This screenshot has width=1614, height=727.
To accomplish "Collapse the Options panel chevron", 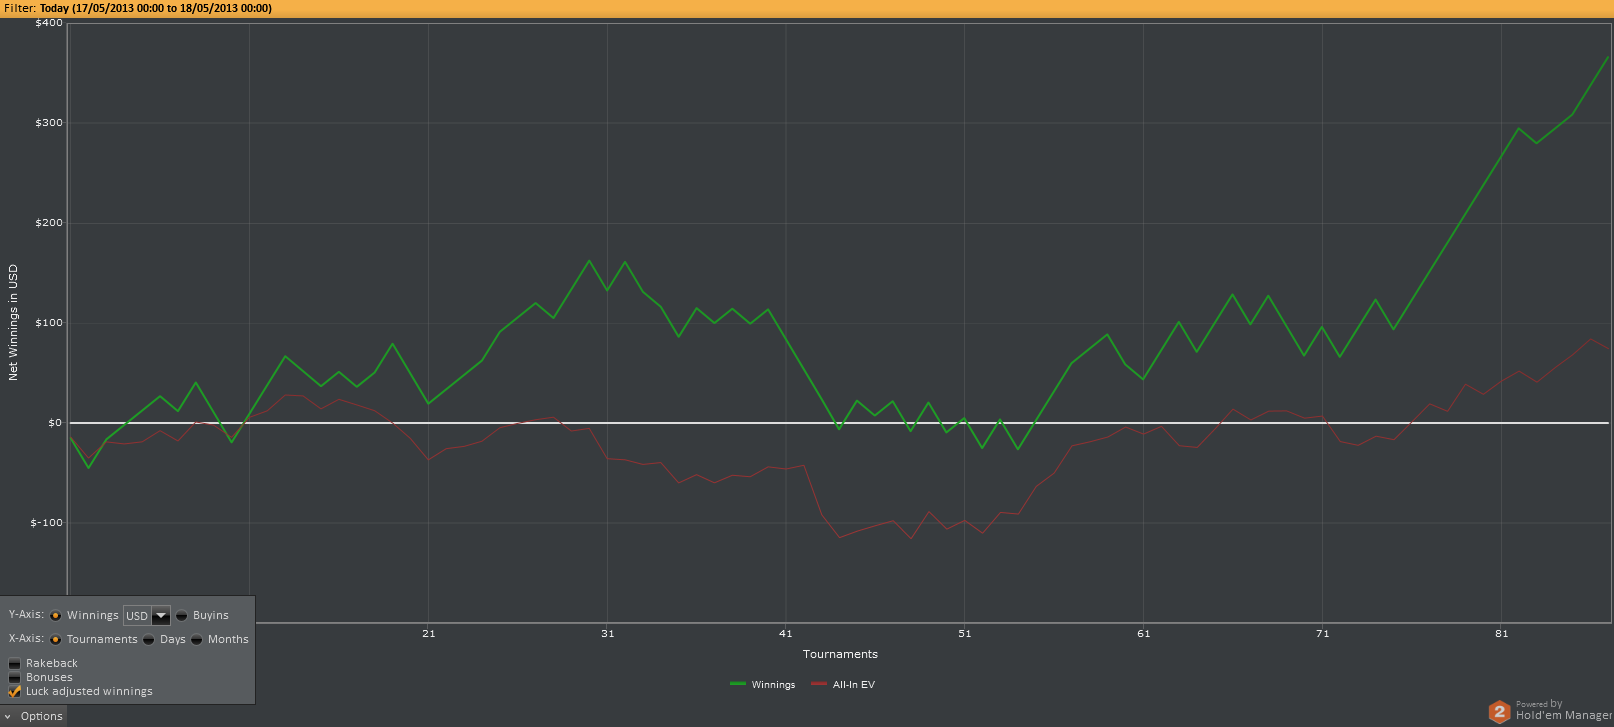I will click(8, 716).
